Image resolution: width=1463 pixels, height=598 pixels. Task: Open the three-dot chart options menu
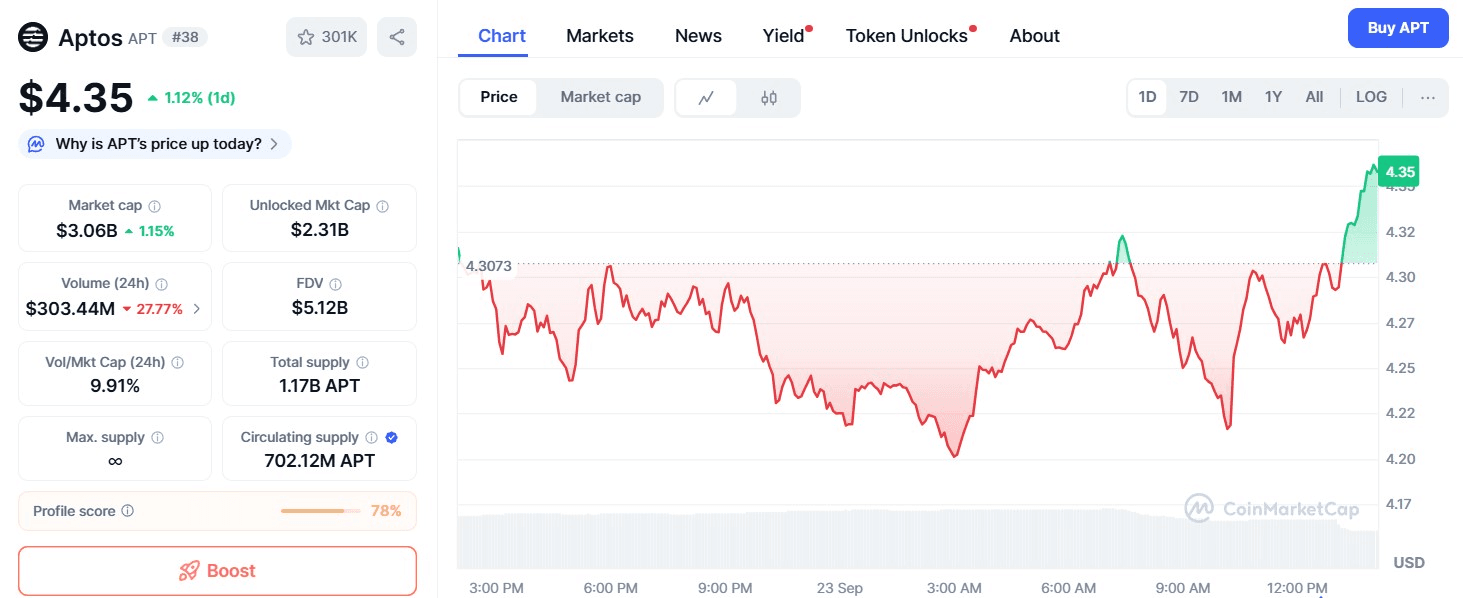(1427, 97)
